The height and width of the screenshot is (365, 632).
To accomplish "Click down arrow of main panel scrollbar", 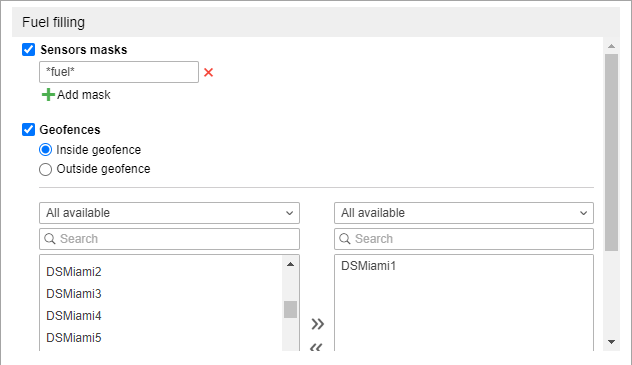I will [611, 342].
